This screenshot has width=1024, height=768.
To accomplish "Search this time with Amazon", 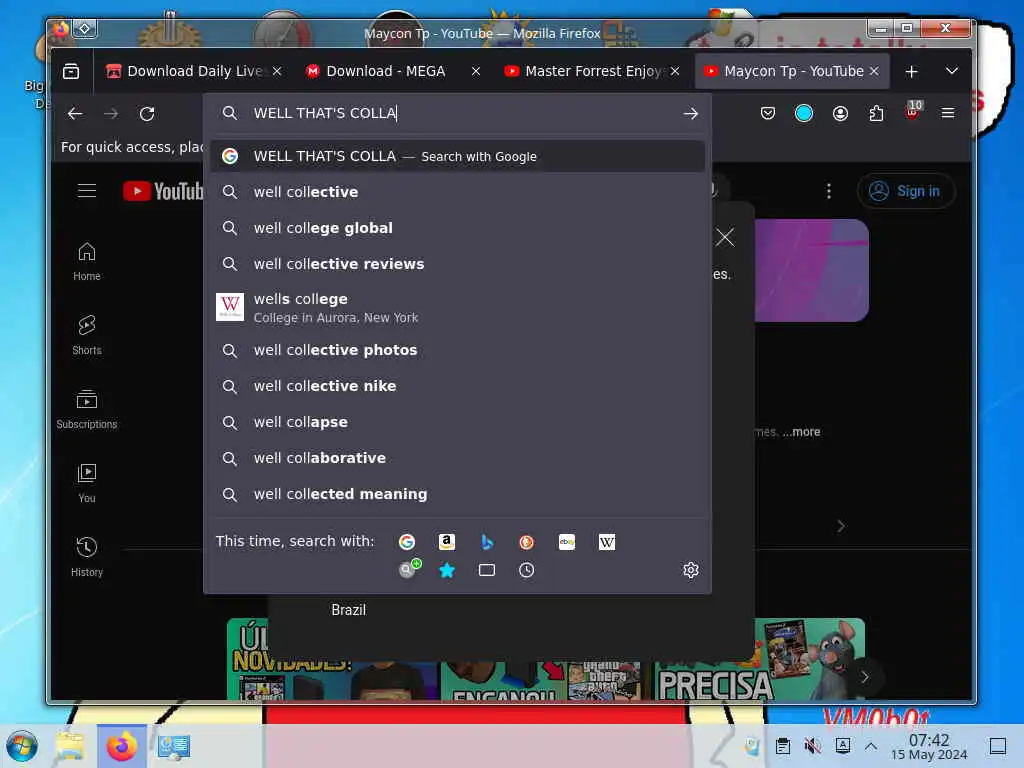I will (447, 542).
